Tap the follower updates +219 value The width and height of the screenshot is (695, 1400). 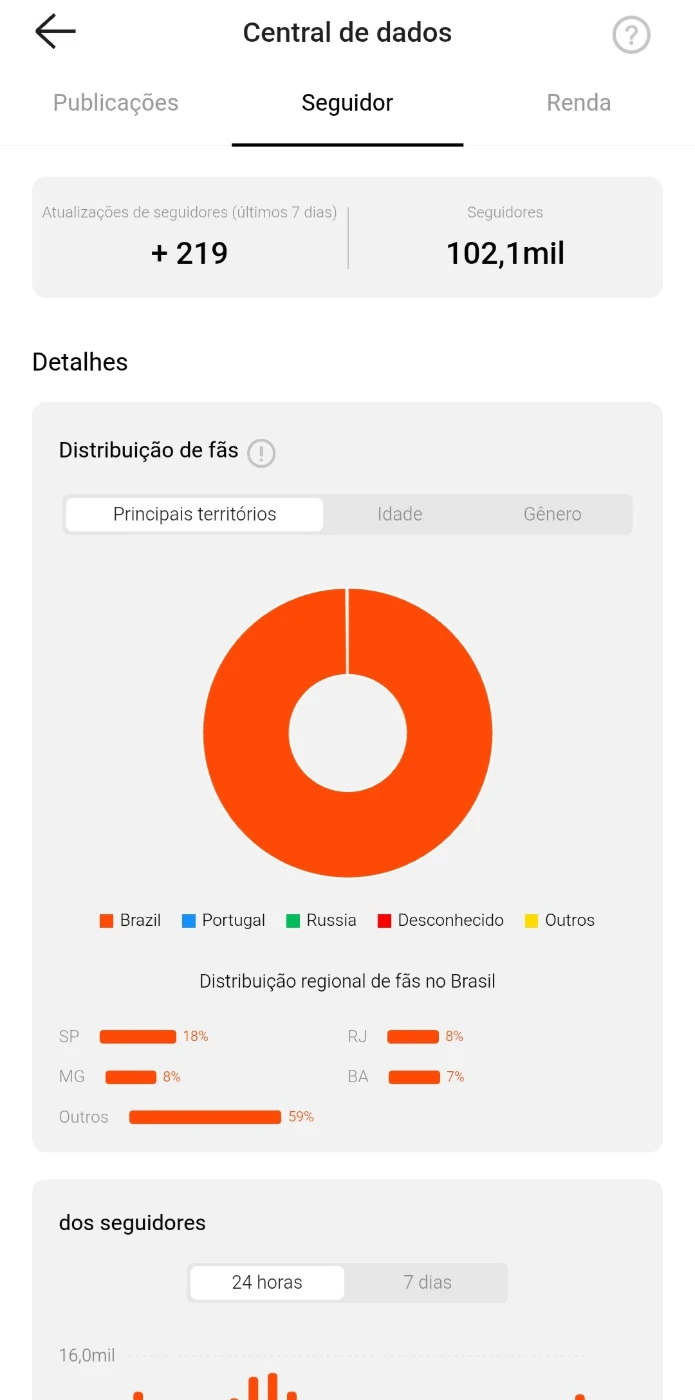click(190, 254)
